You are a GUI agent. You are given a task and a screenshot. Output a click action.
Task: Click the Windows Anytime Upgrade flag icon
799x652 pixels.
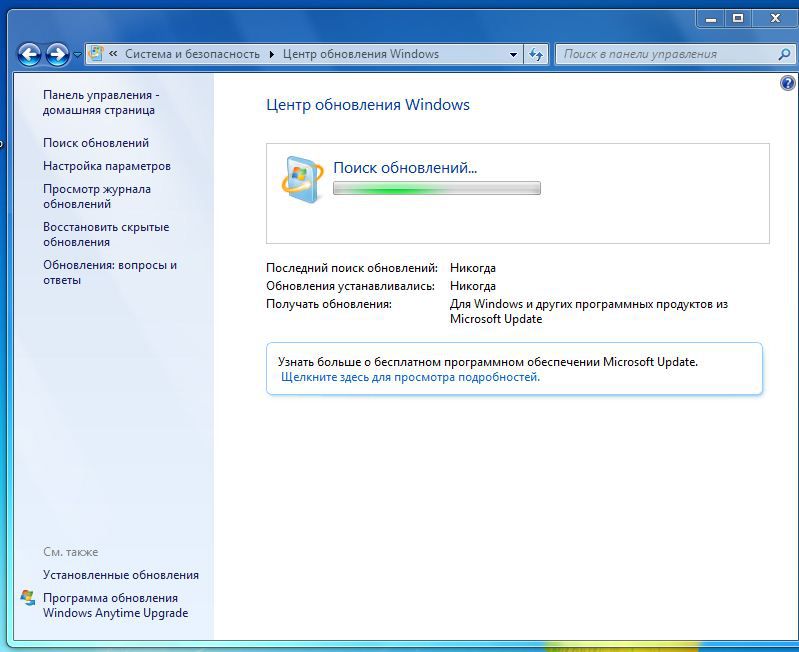[28, 597]
